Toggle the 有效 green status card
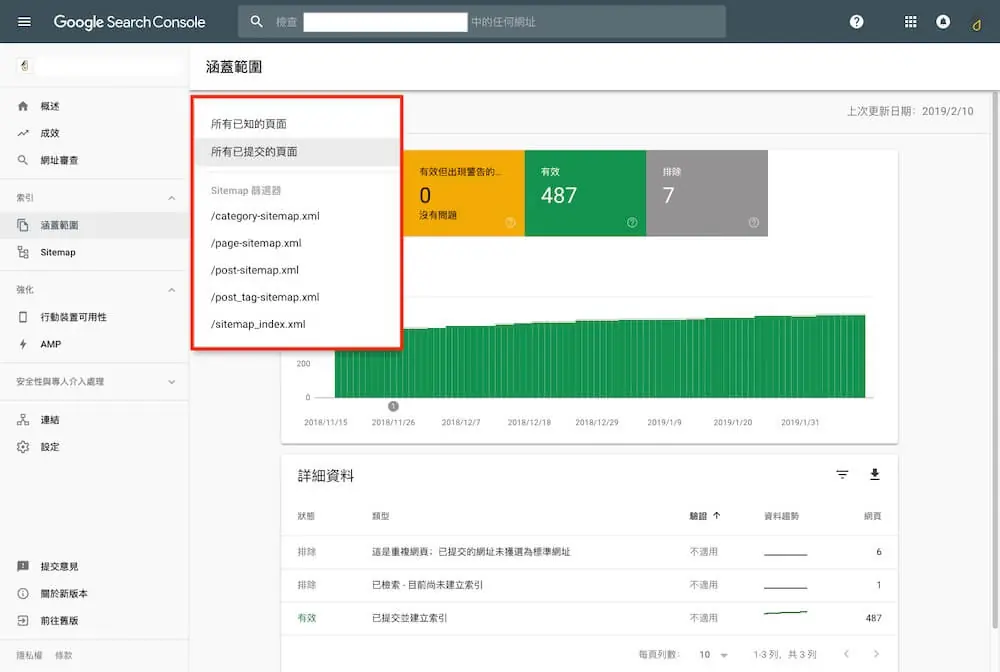The height and width of the screenshot is (672, 1000). coord(585,193)
